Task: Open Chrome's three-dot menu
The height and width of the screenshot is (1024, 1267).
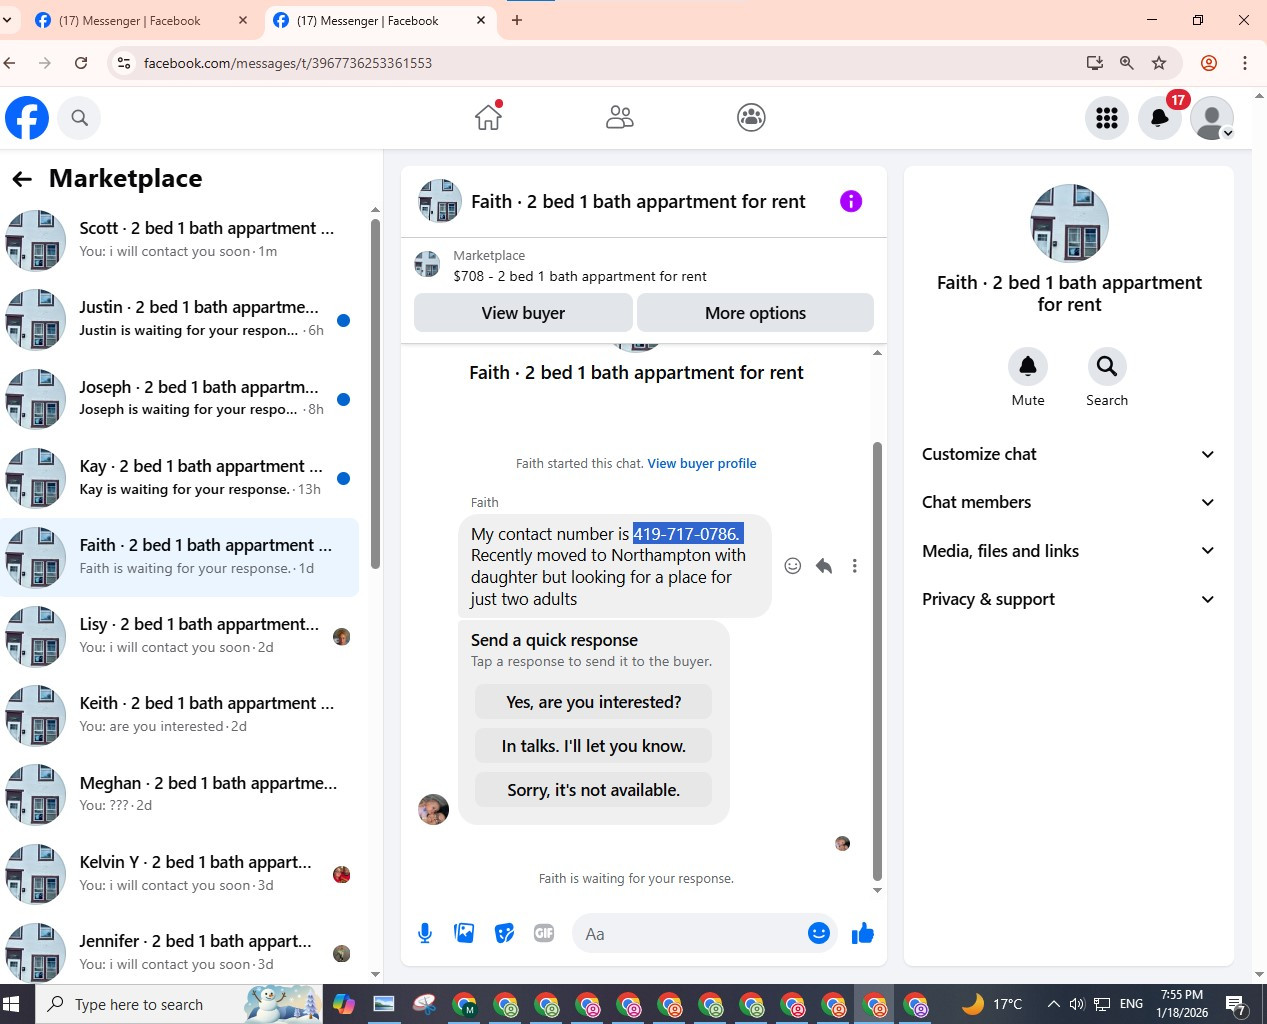Action: (1245, 63)
